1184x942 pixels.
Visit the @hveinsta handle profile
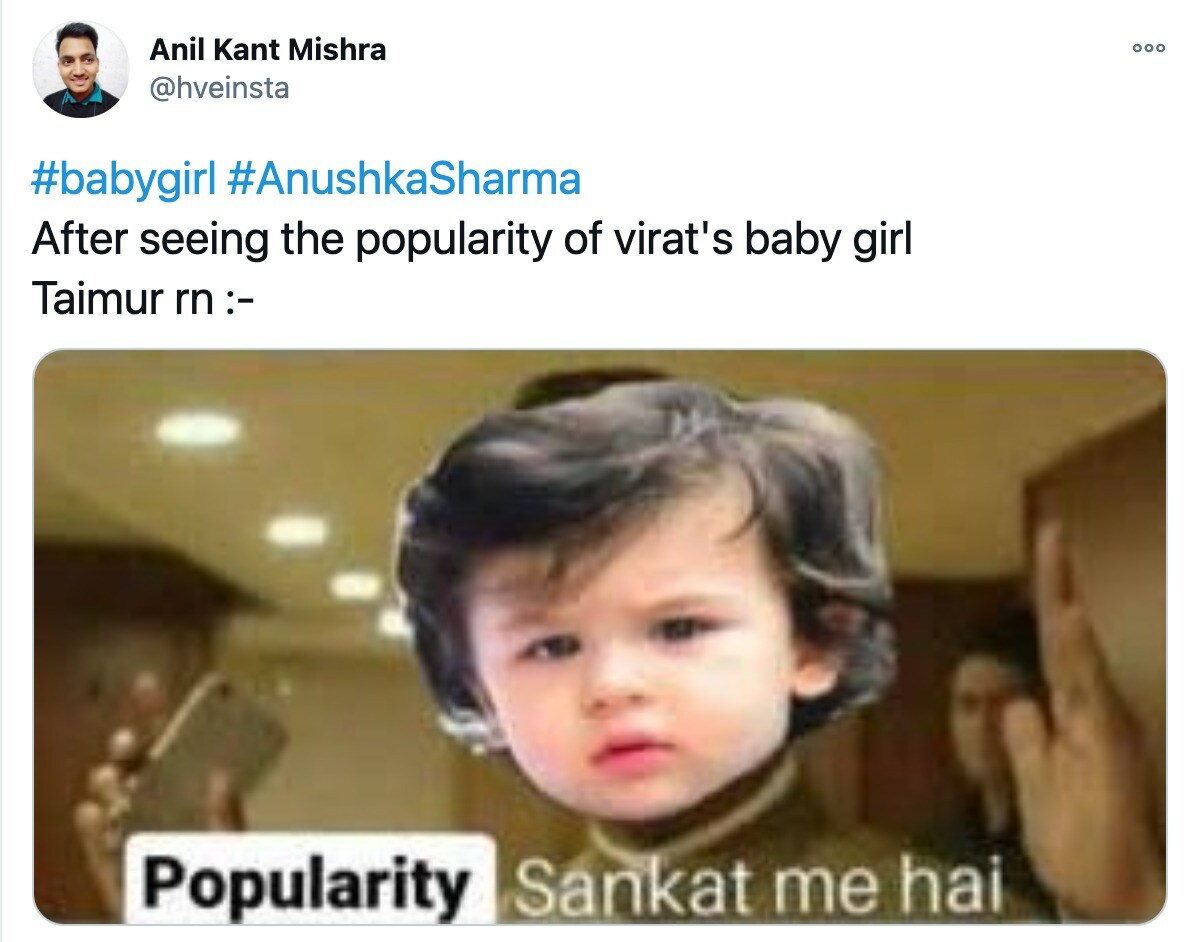click(219, 88)
